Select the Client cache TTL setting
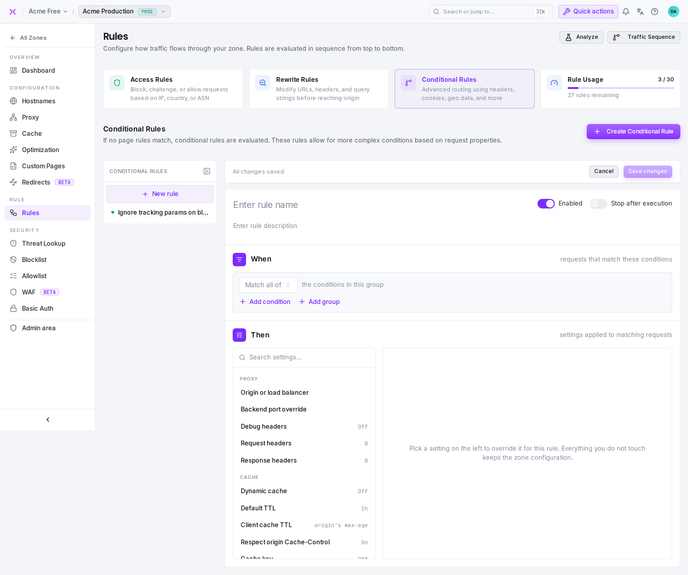Viewport: 688px width, 575px height. (x=305, y=525)
